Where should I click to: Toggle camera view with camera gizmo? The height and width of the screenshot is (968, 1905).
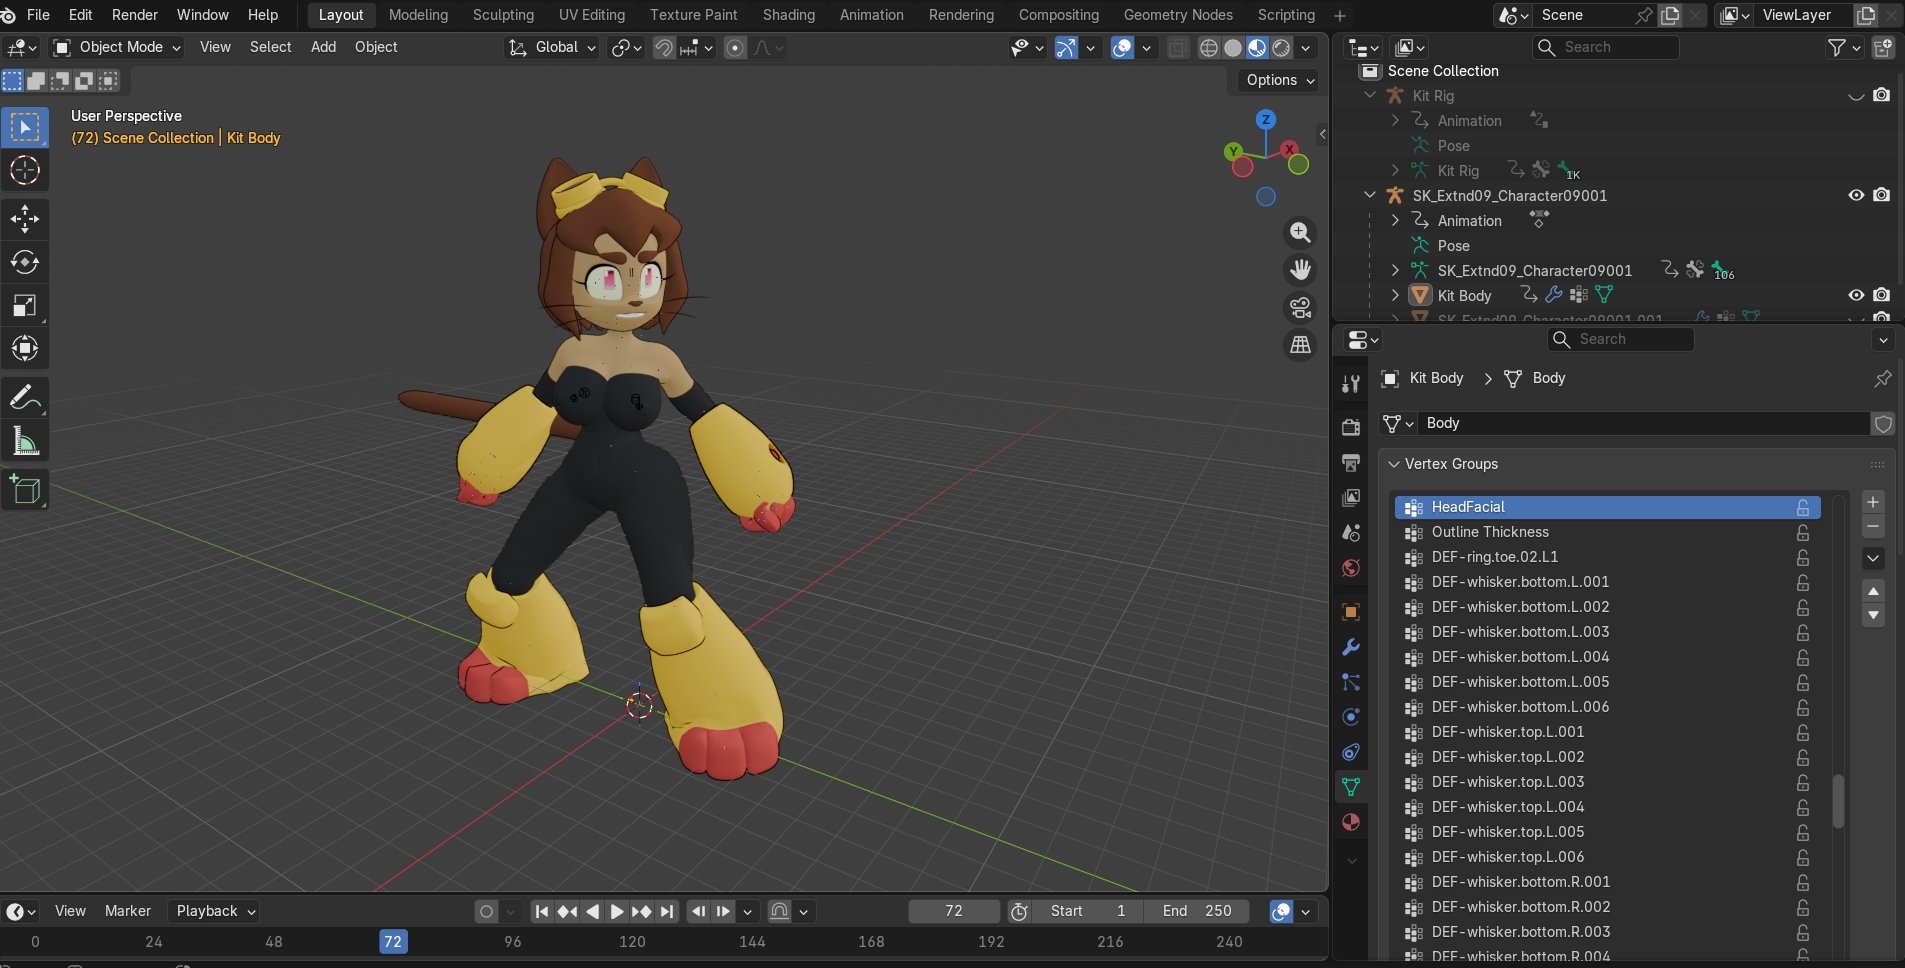(x=1300, y=307)
